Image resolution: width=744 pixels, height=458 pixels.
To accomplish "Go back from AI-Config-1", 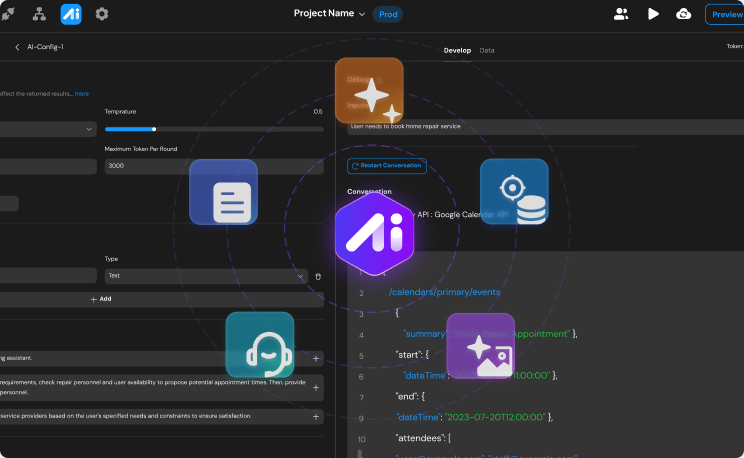I will [x=17, y=47].
